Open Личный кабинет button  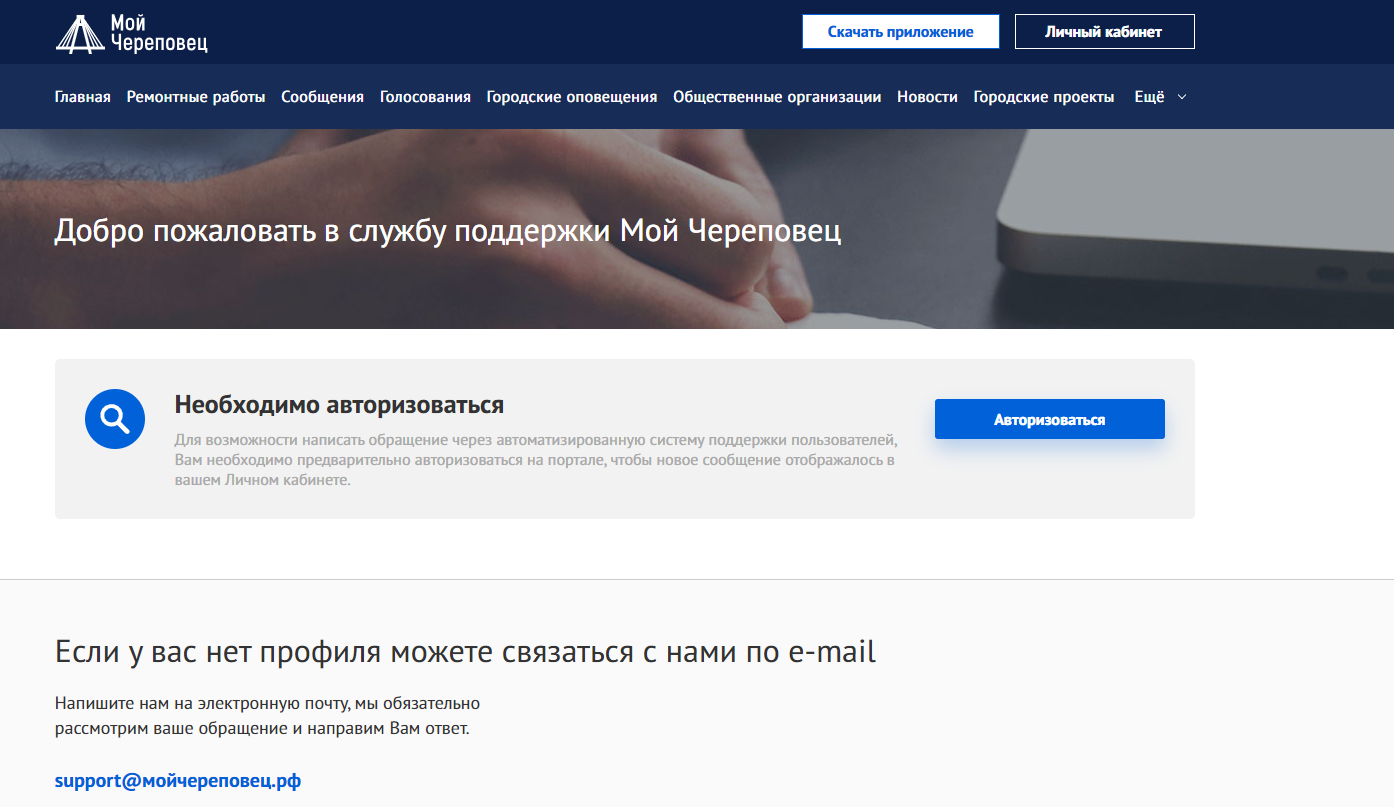[1104, 32]
